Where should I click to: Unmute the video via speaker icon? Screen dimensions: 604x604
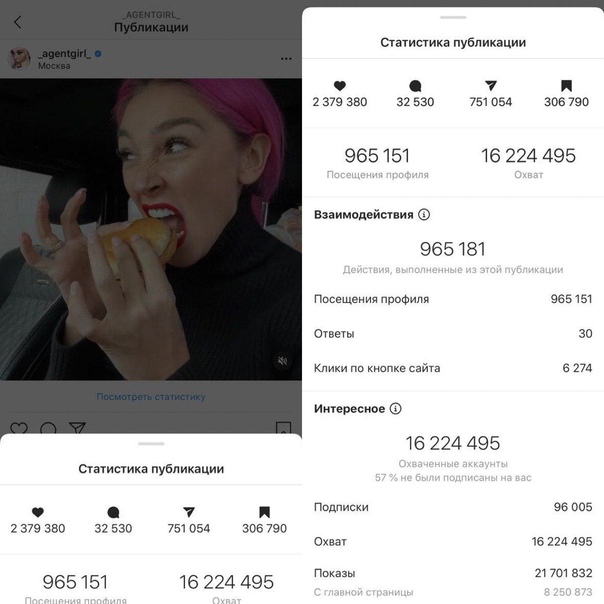pos(282,361)
